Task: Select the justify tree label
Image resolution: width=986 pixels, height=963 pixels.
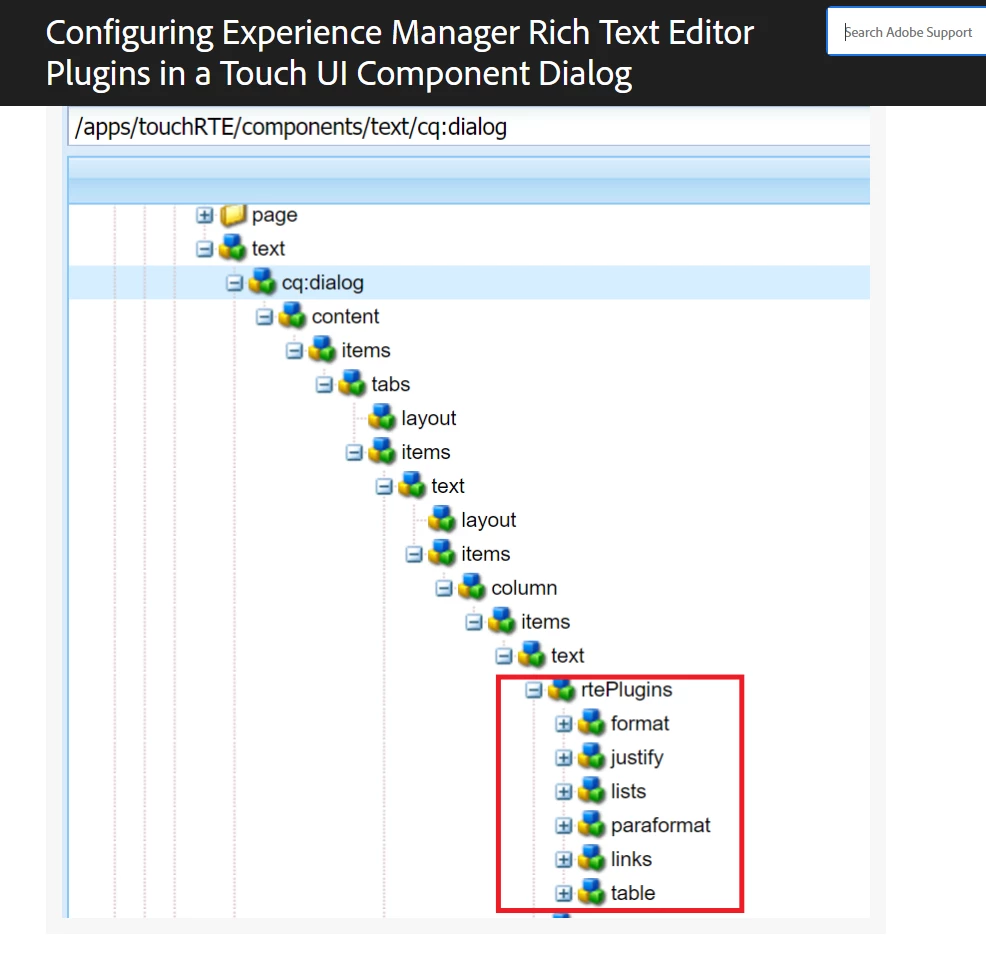Action: [637, 758]
